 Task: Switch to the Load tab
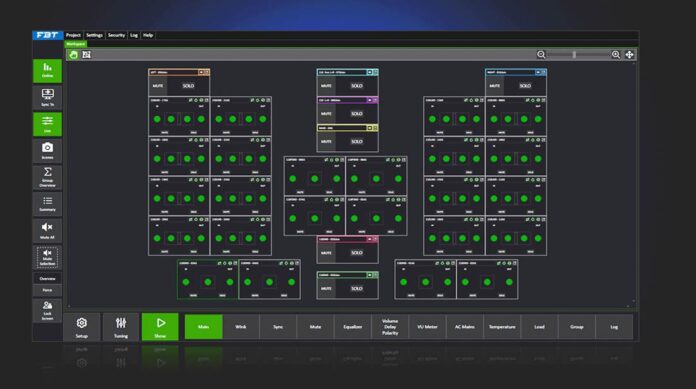click(539, 327)
